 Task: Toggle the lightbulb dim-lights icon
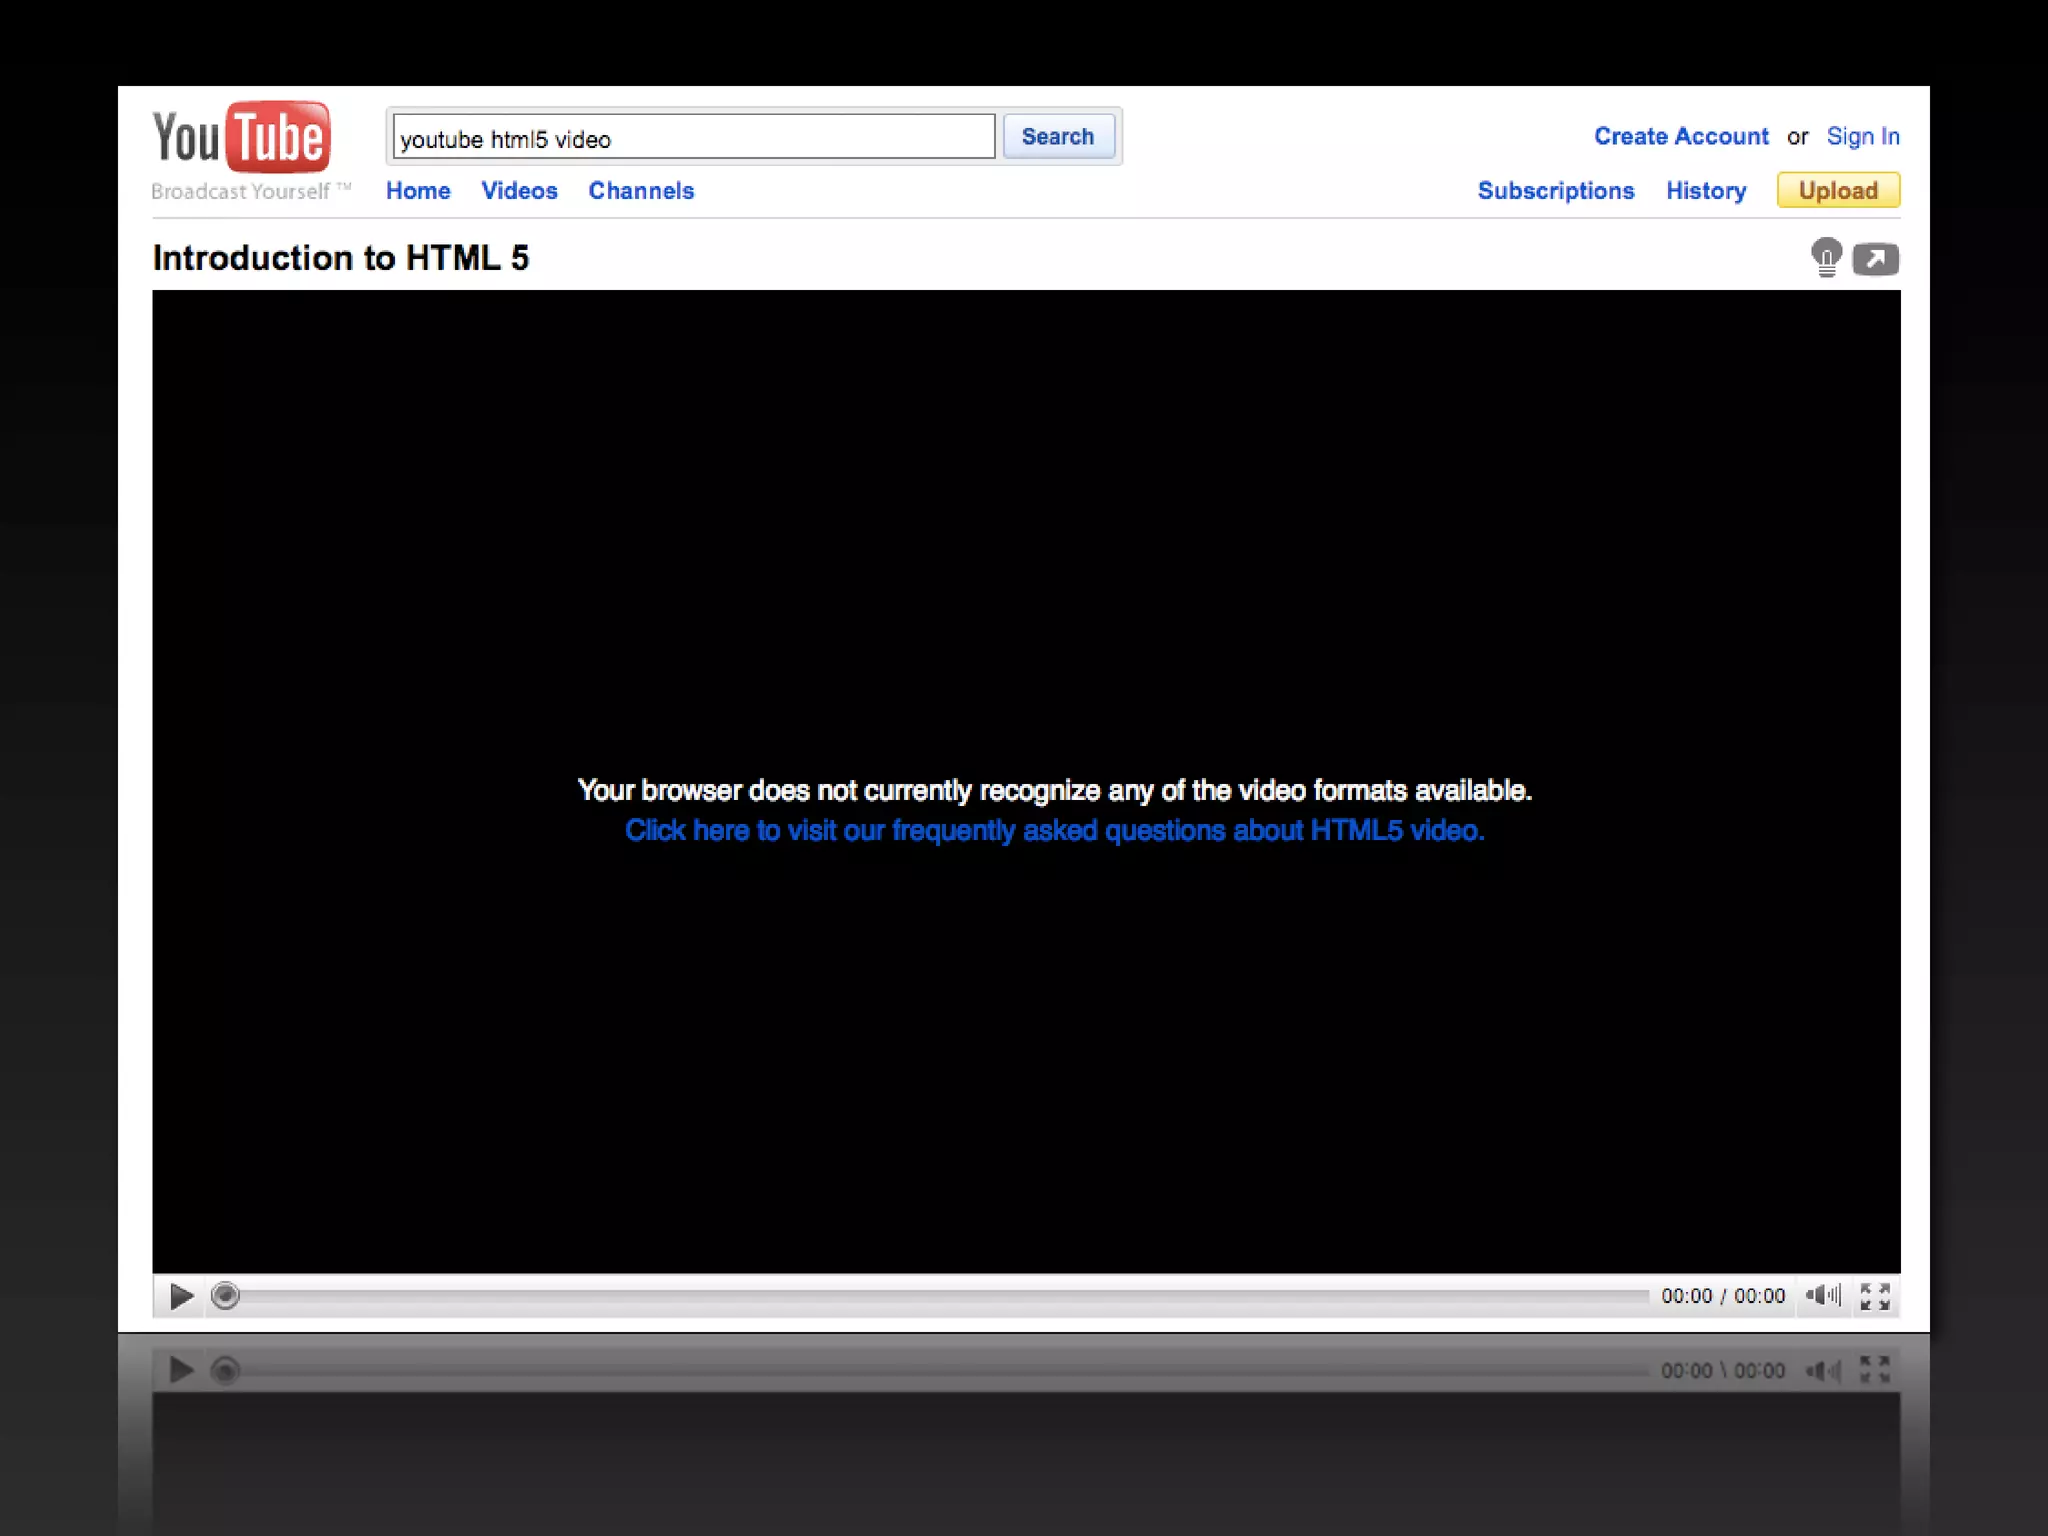pos(1826,257)
